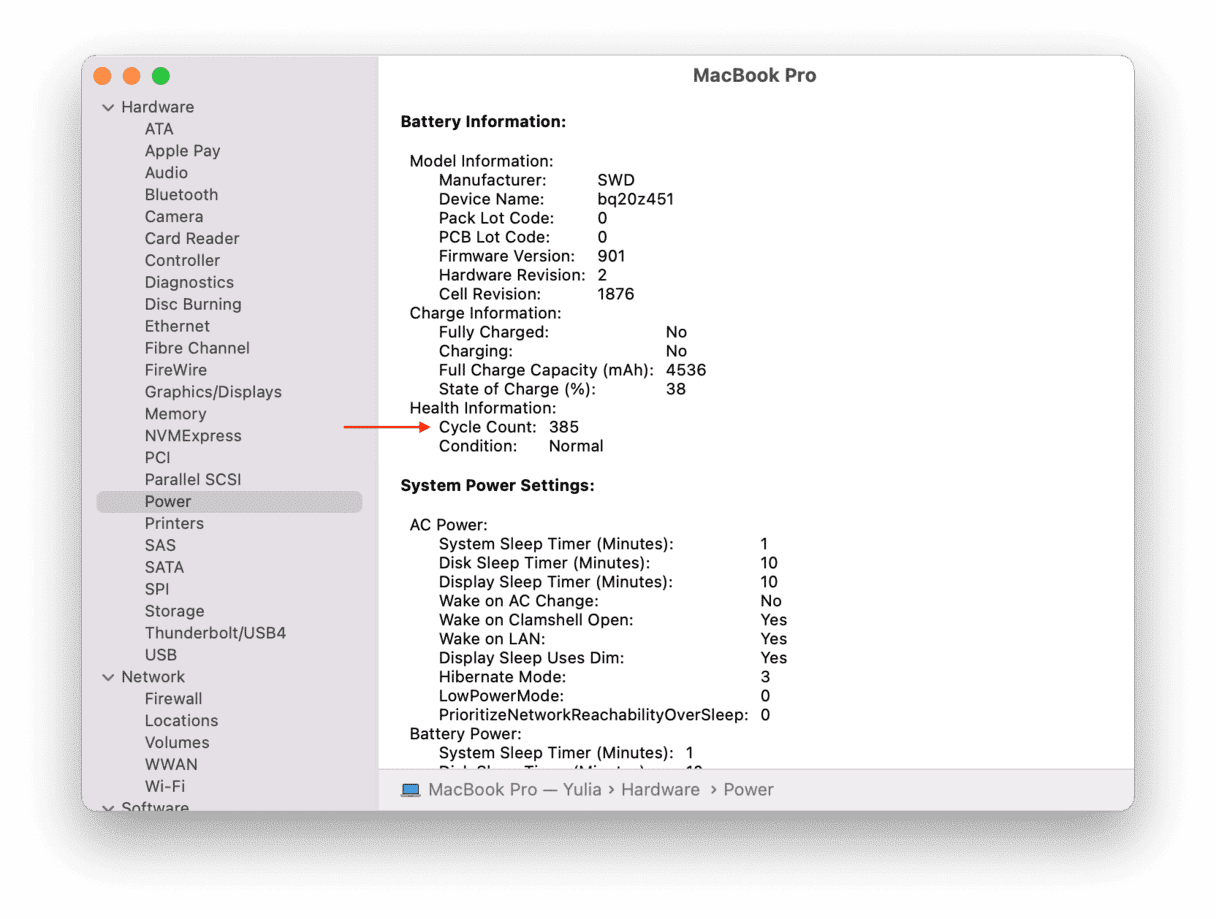Click Hardware in the path bar
The image size is (1216, 919).
click(660, 790)
